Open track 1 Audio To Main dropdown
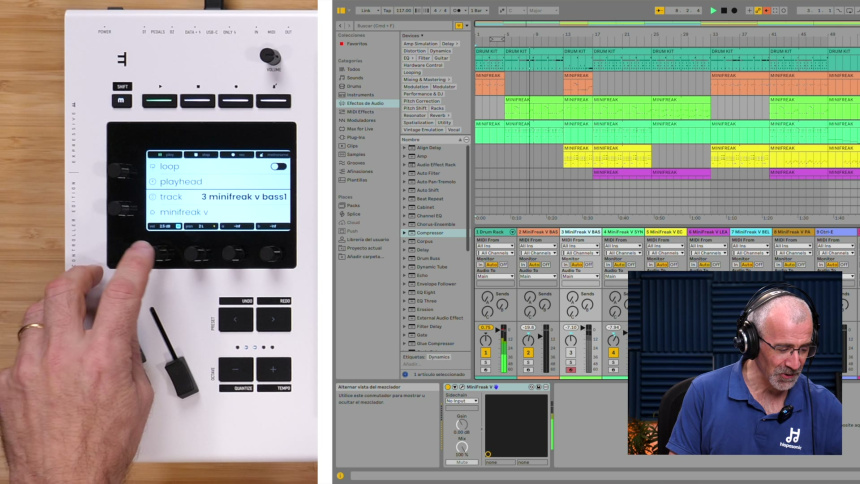Image resolution: width=860 pixels, height=484 pixels. tap(495, 277)
